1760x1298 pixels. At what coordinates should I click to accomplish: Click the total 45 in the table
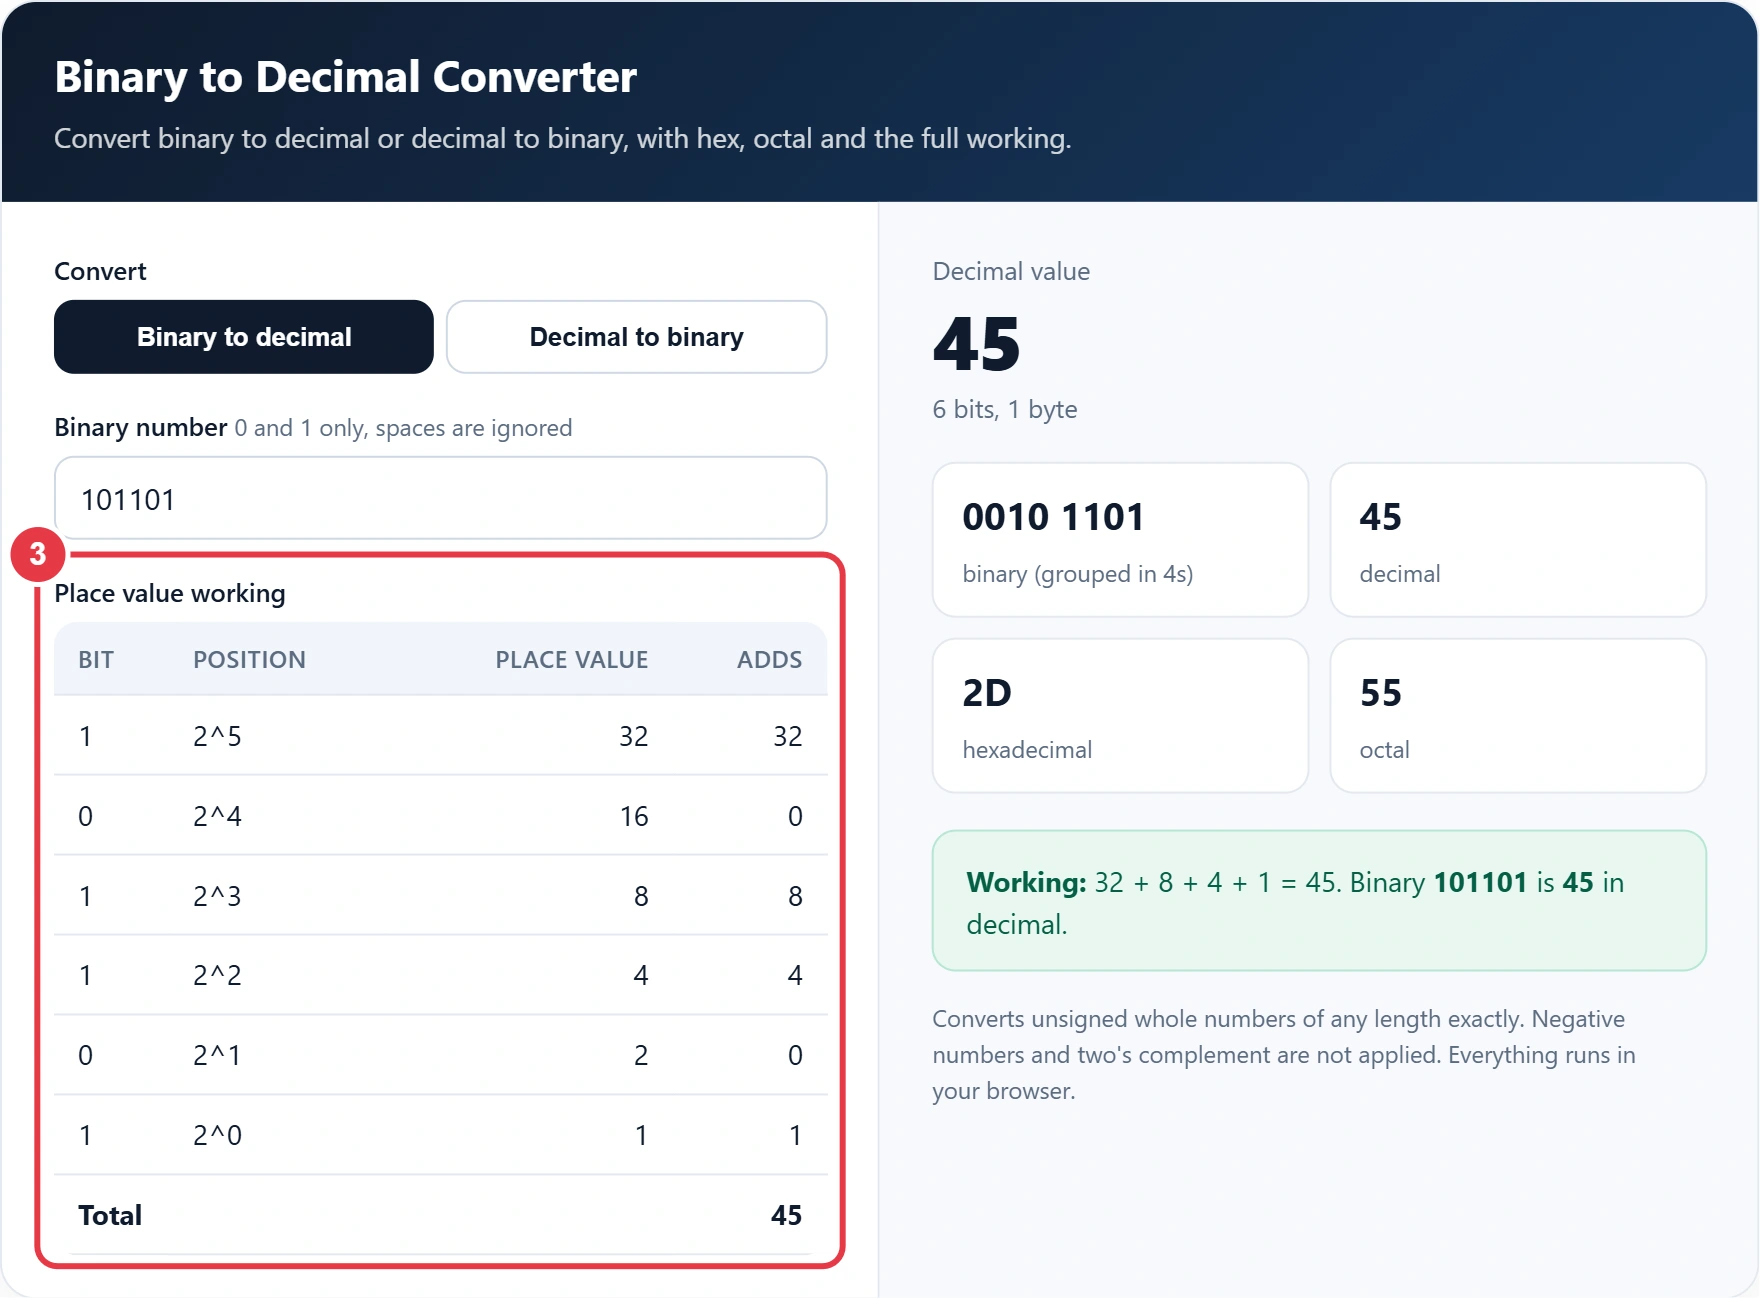[x=786, y=1215]
